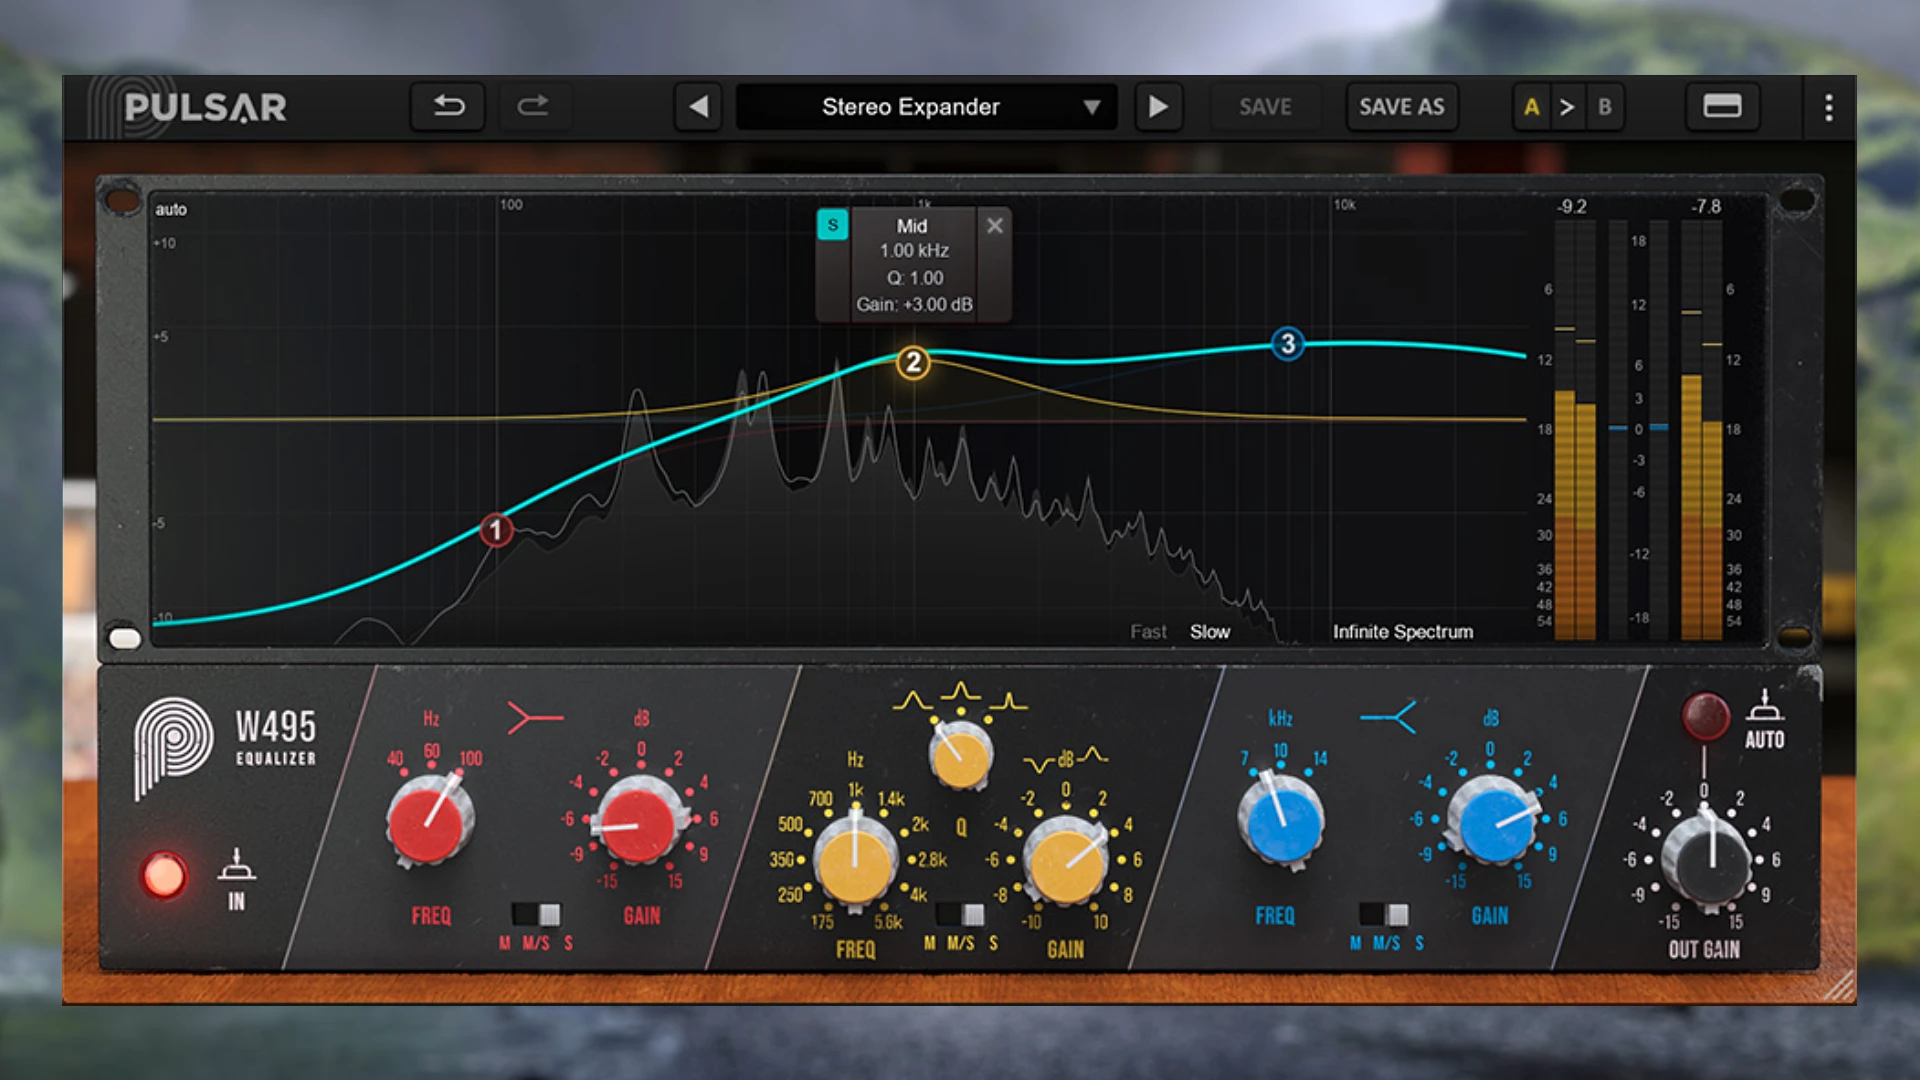Click the Q: 1.00 value

pyautogui.click(x=914, y=278)
